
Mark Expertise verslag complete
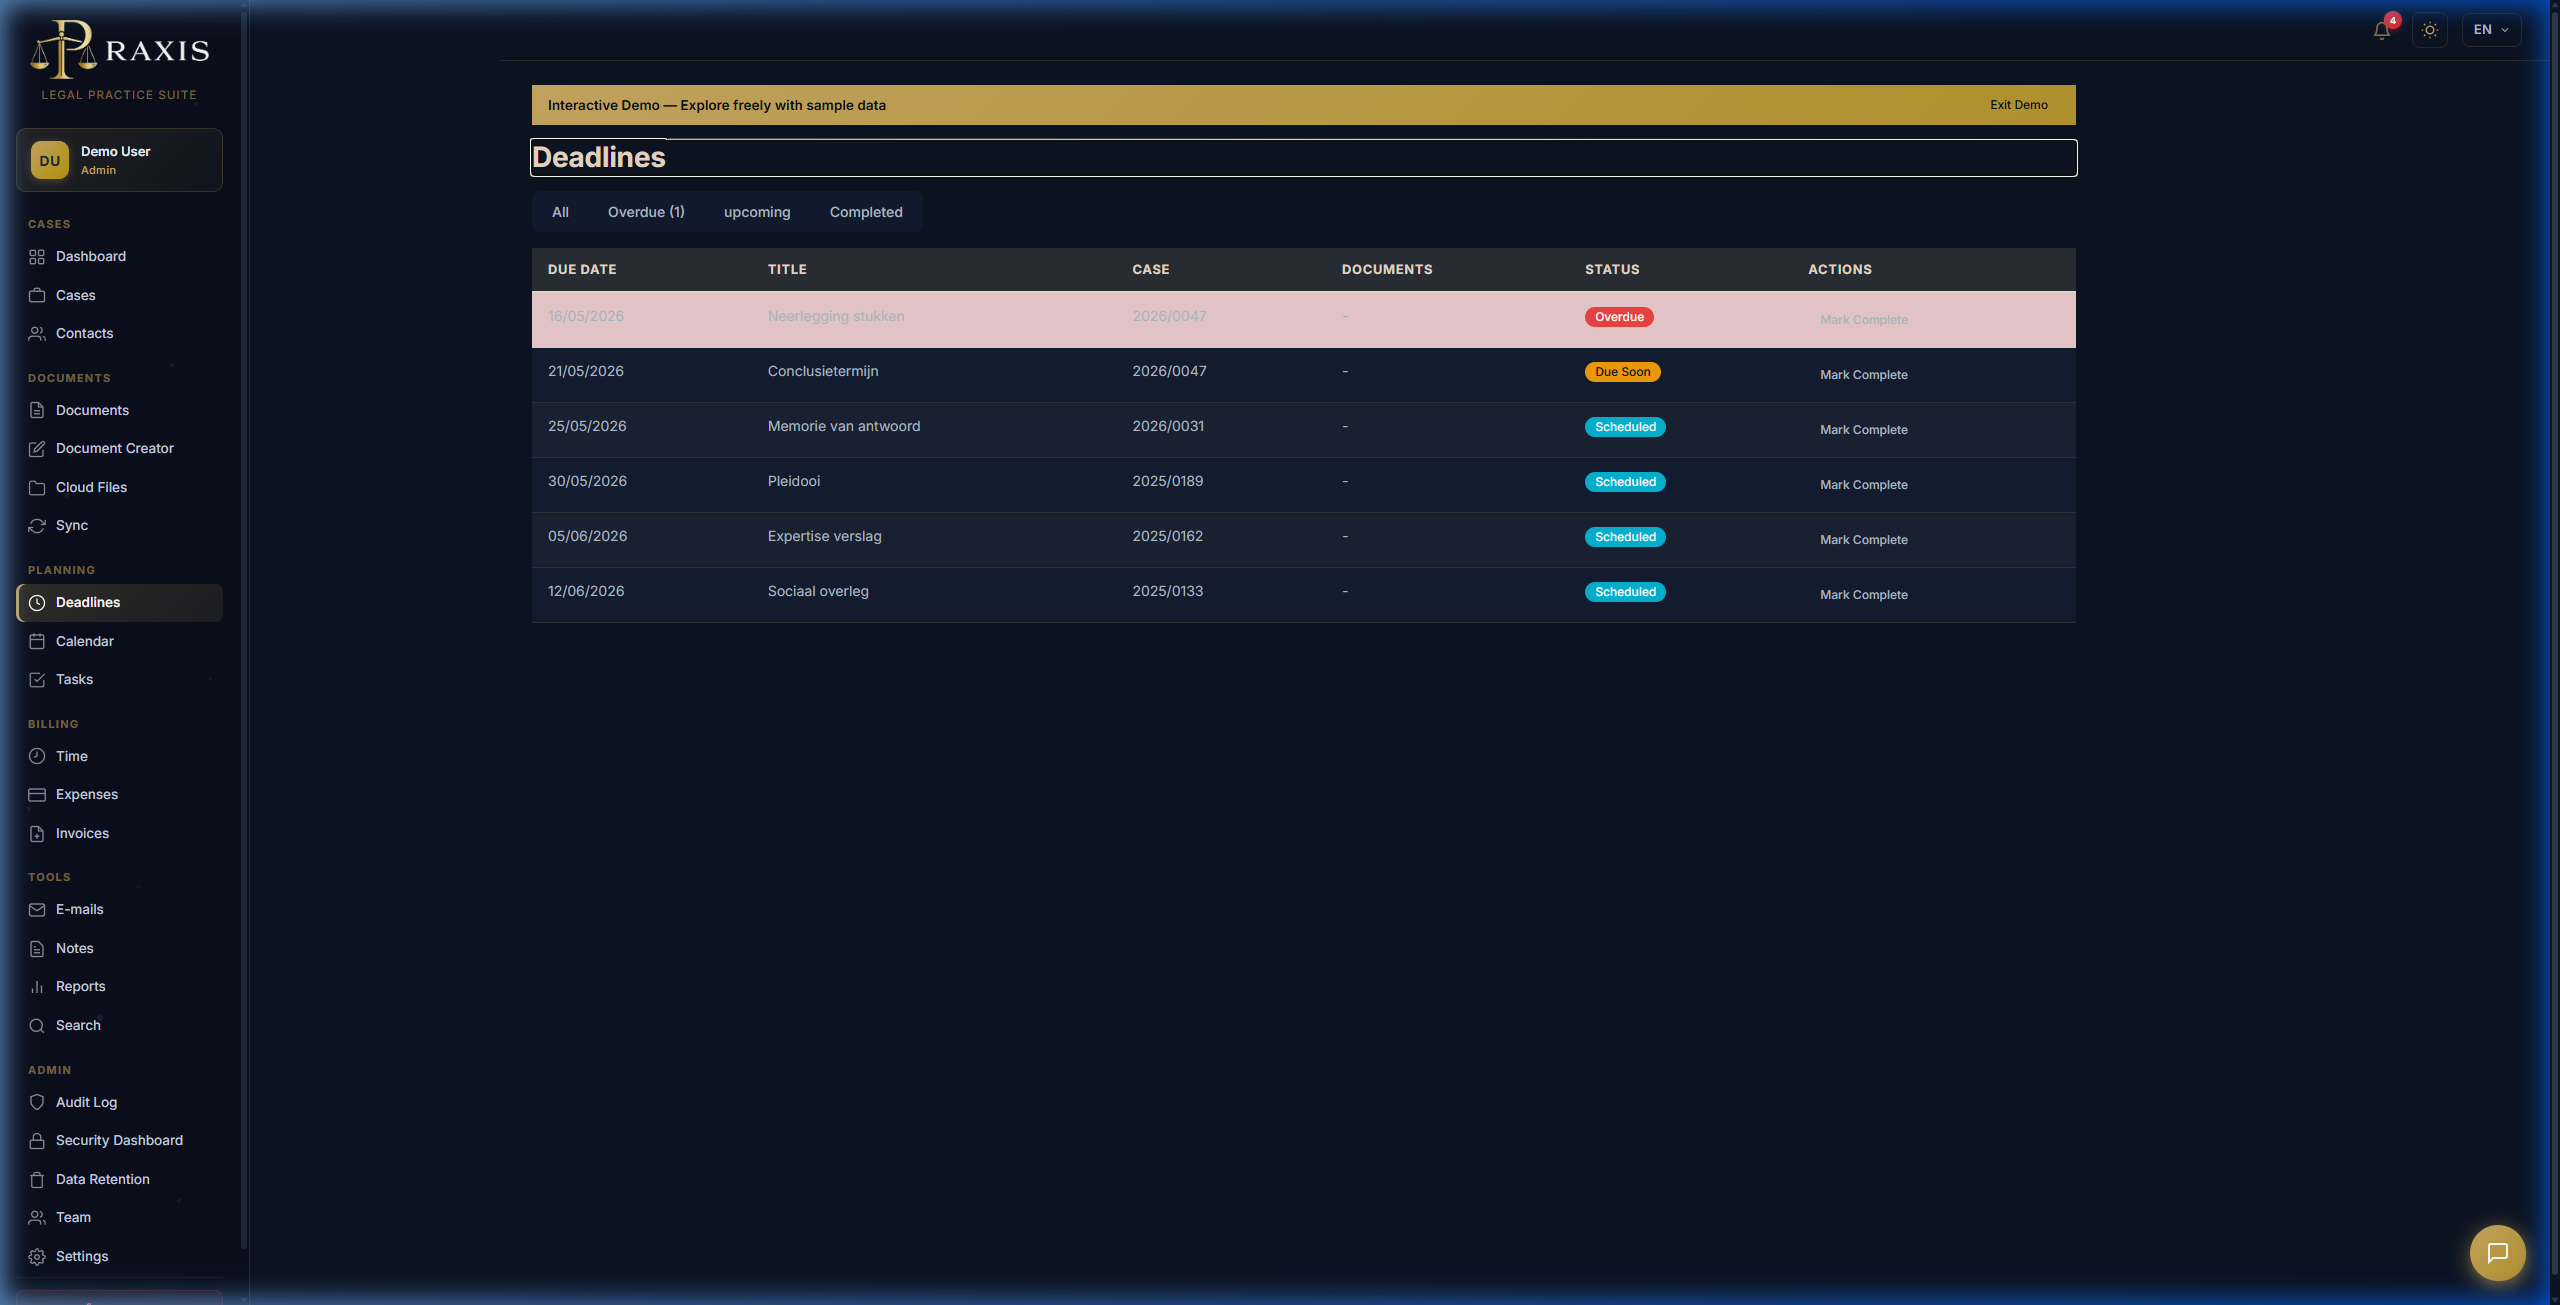pyautogui.click(x=1863, y=540)
